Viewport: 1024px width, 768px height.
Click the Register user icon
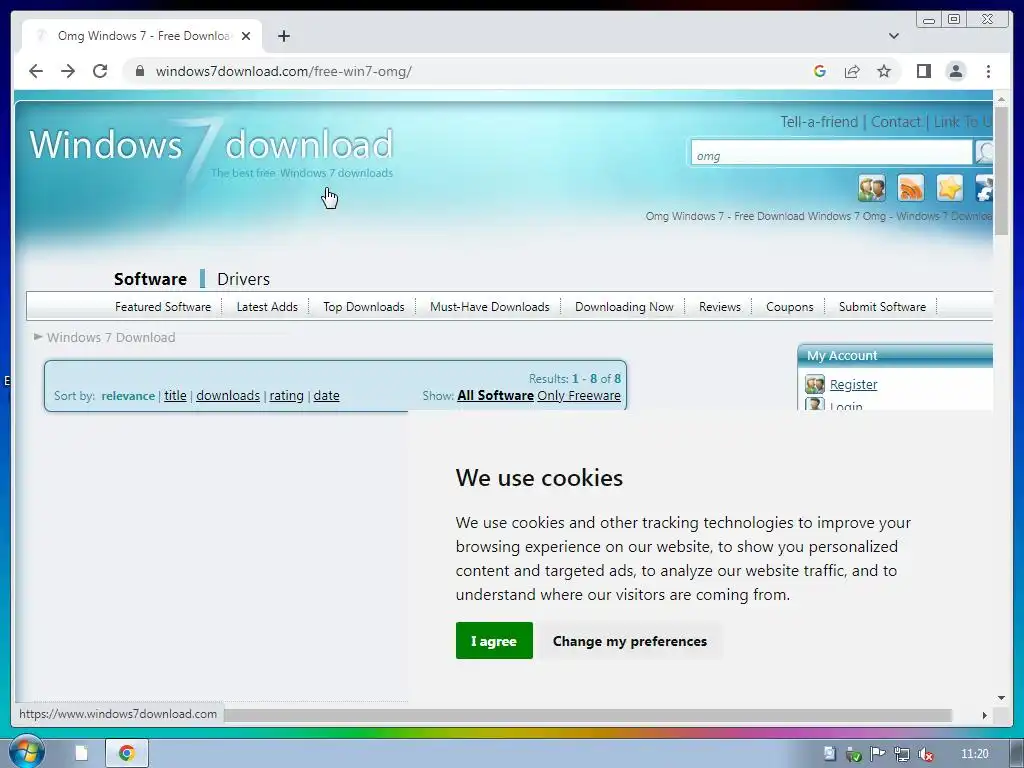(814, 384)
